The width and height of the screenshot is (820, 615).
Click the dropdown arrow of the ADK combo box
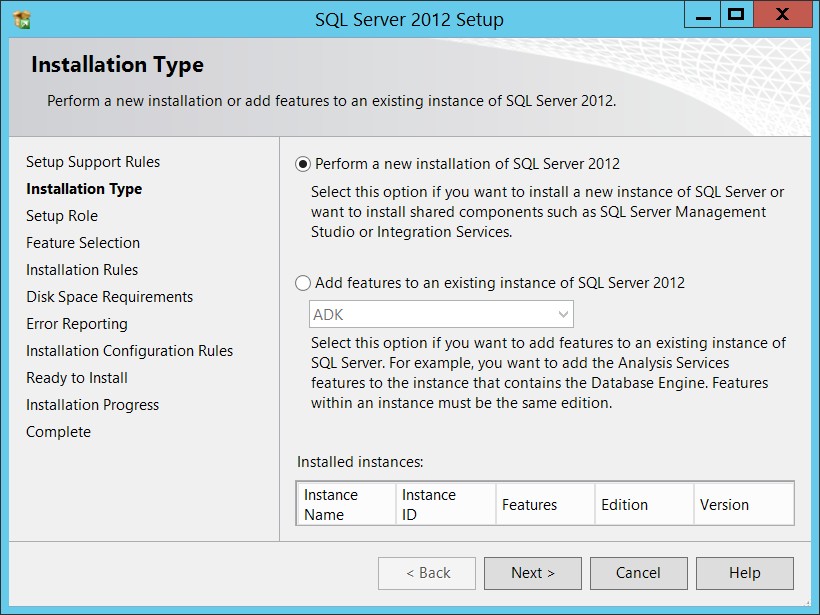[563, 314]
